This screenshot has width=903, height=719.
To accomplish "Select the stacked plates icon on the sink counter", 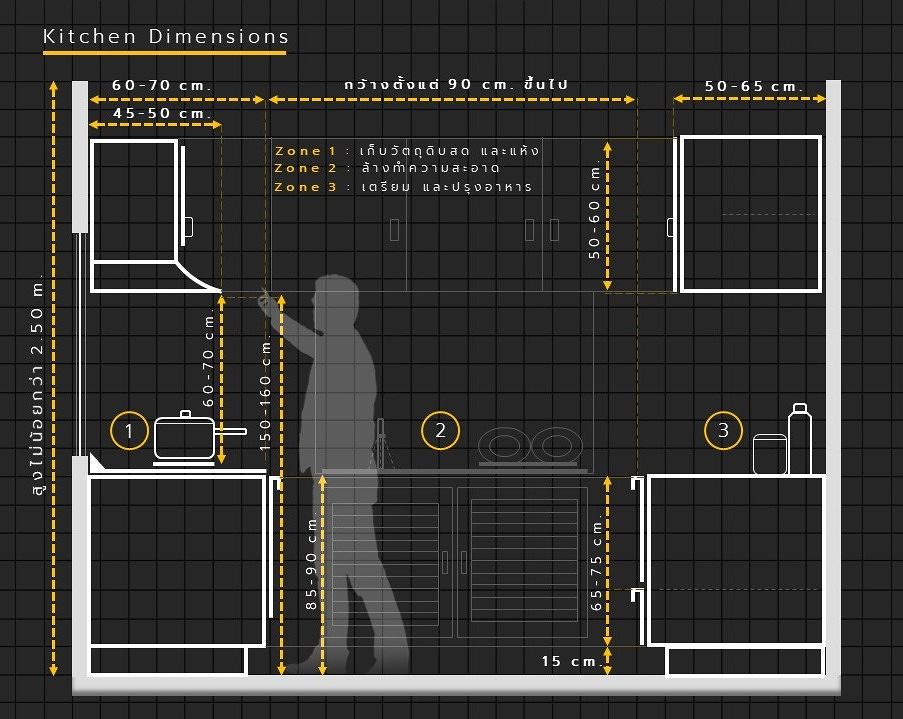I will pyautogui.click(x=530, y=446).
